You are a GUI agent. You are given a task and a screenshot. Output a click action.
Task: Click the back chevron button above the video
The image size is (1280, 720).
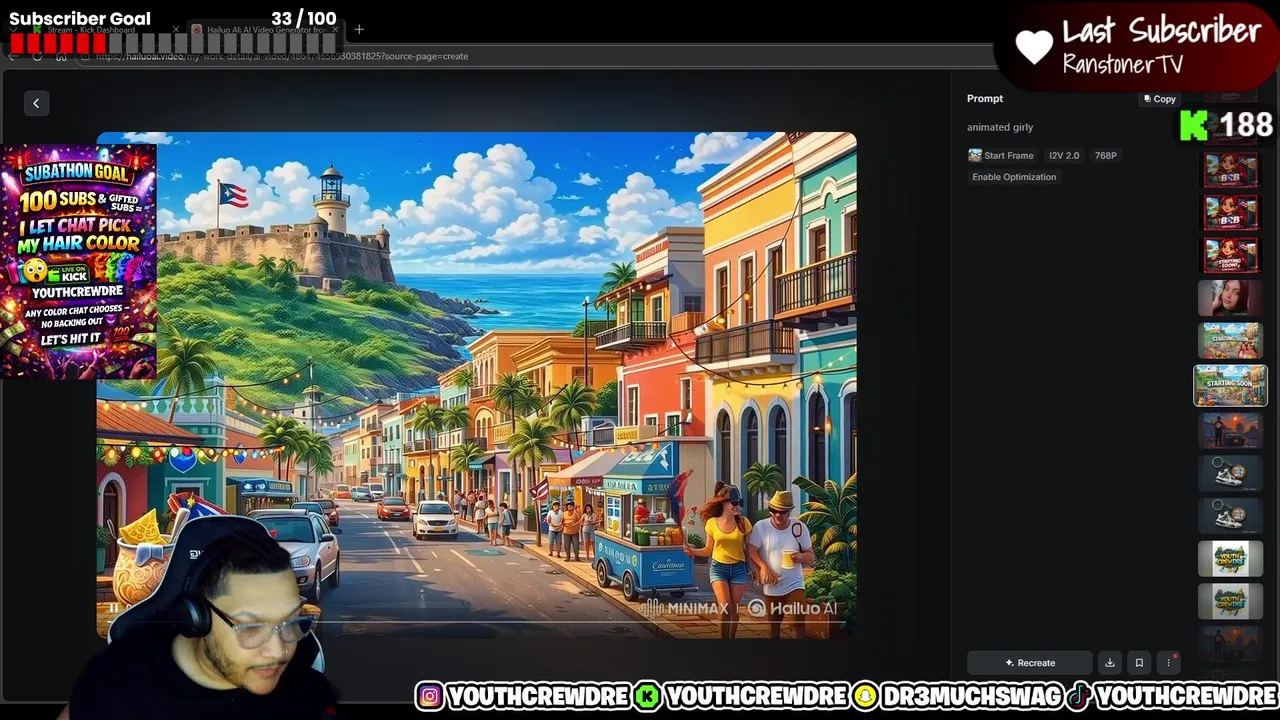36,103
